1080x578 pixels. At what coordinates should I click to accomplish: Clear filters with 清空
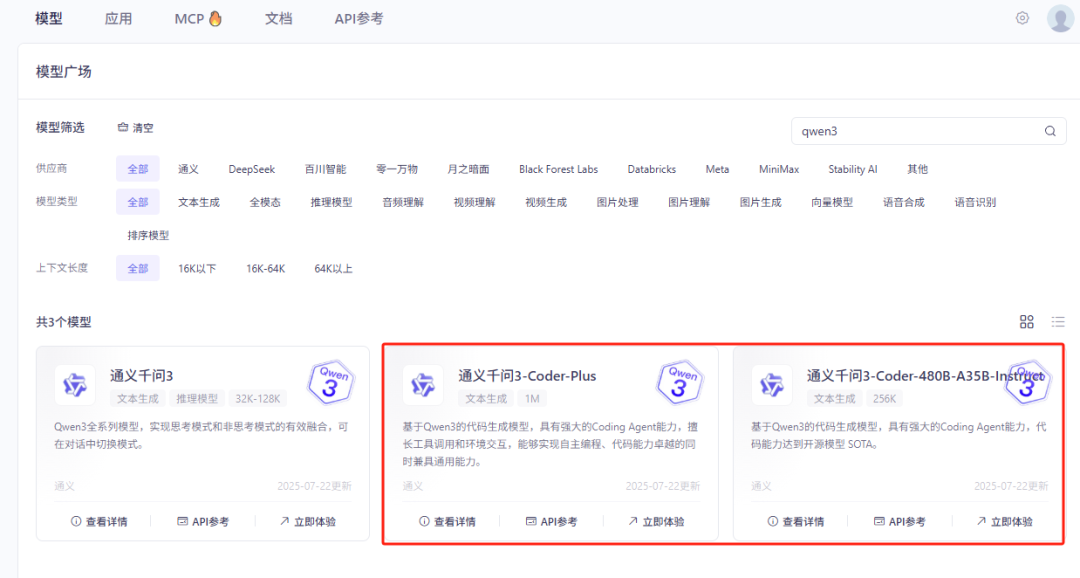click(136, 127)
